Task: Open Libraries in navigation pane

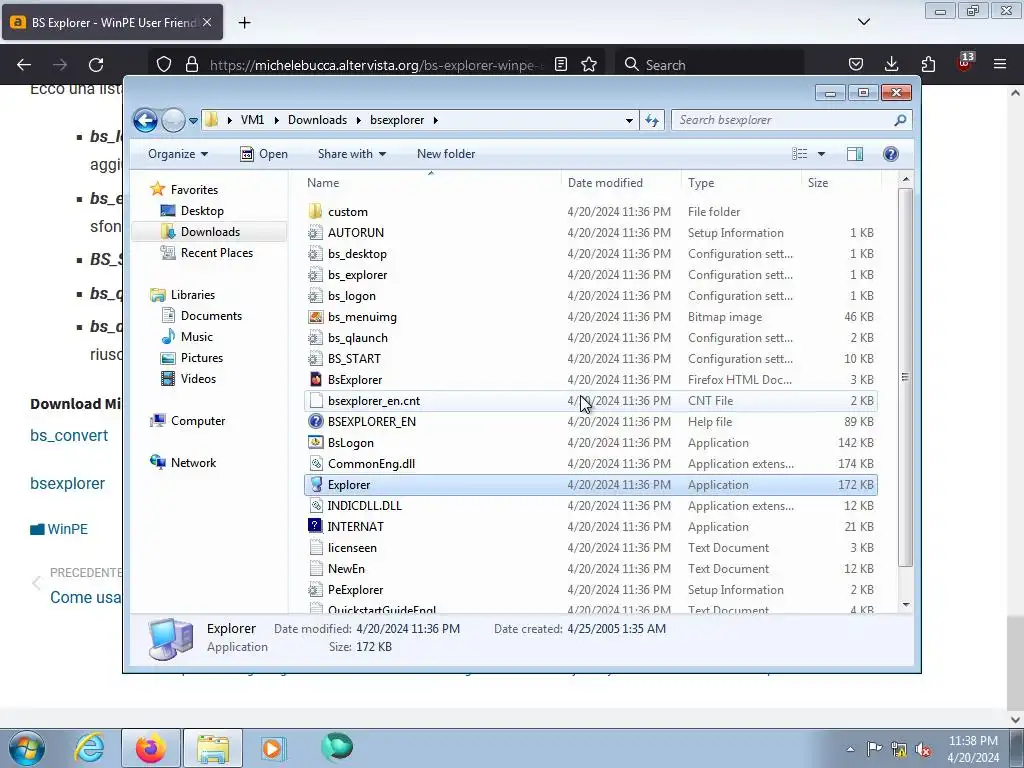Action: coord(193,295)
